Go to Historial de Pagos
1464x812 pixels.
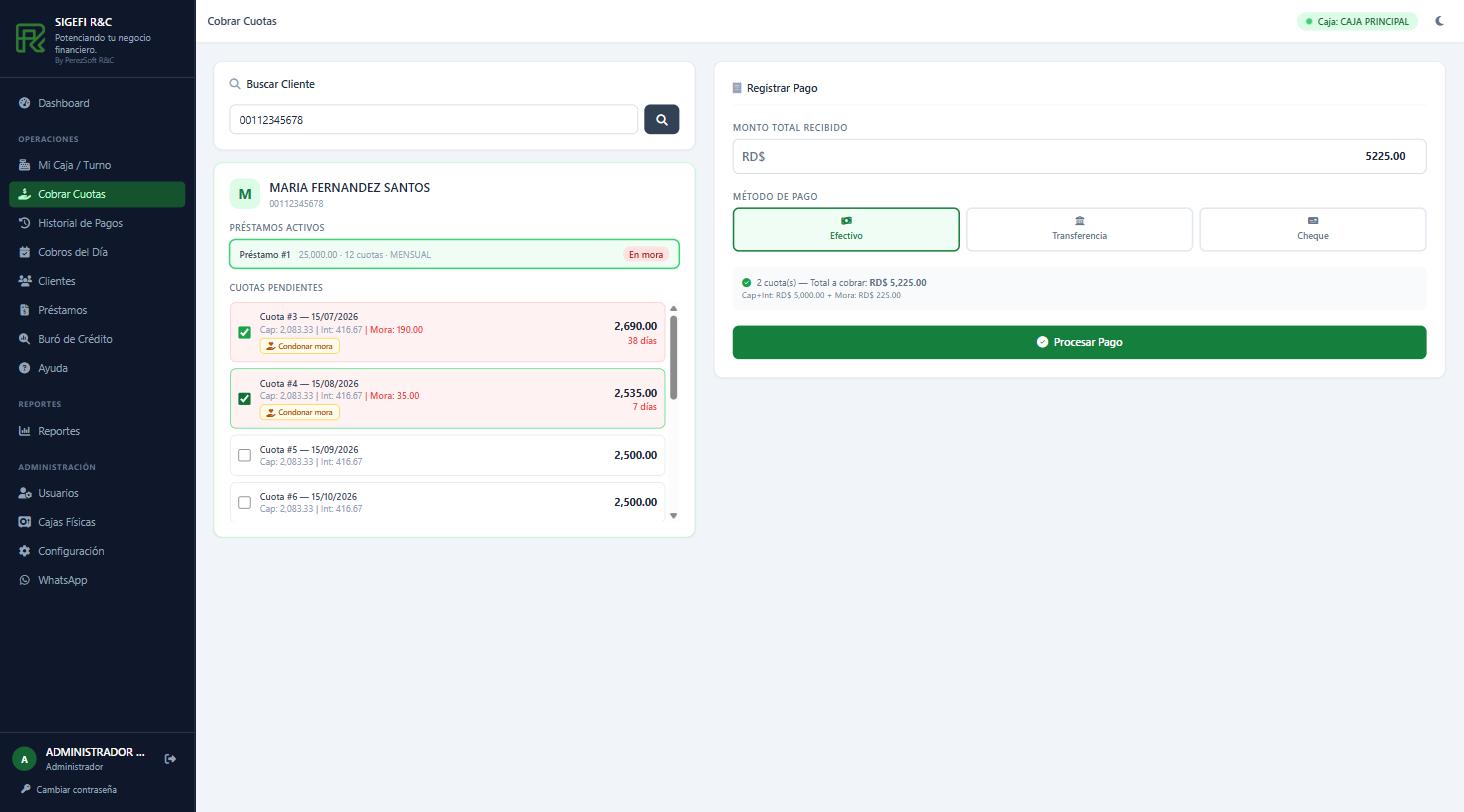click(x=97, y=223)
